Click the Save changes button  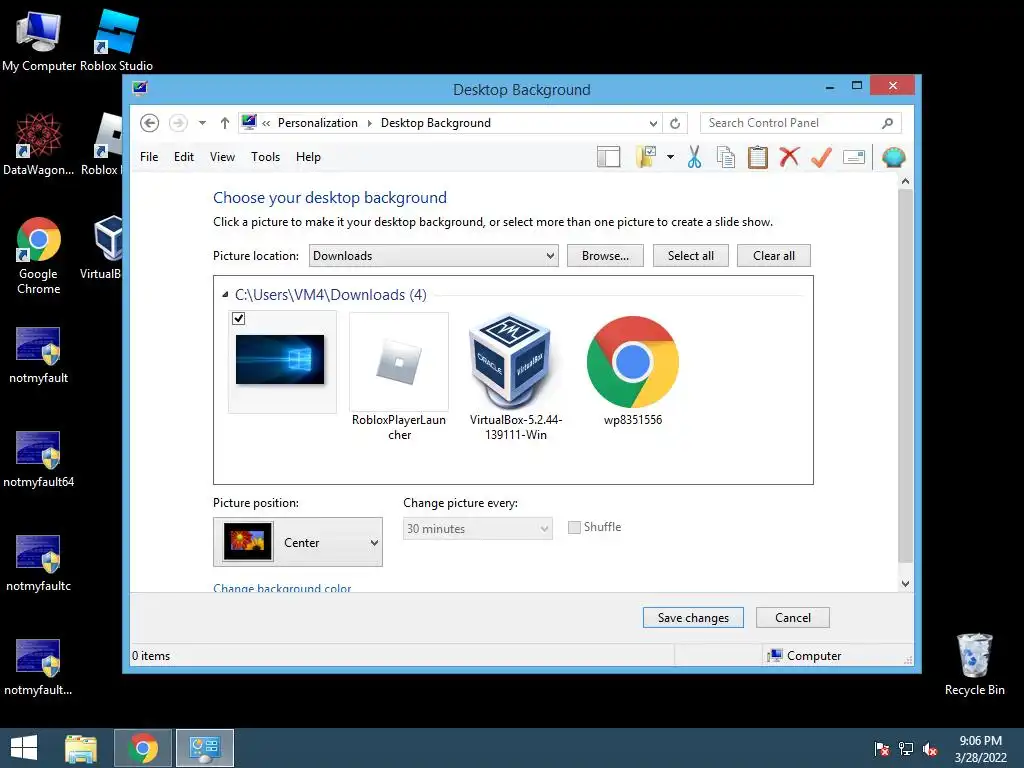pyautogui.click(x=693, y=618)
